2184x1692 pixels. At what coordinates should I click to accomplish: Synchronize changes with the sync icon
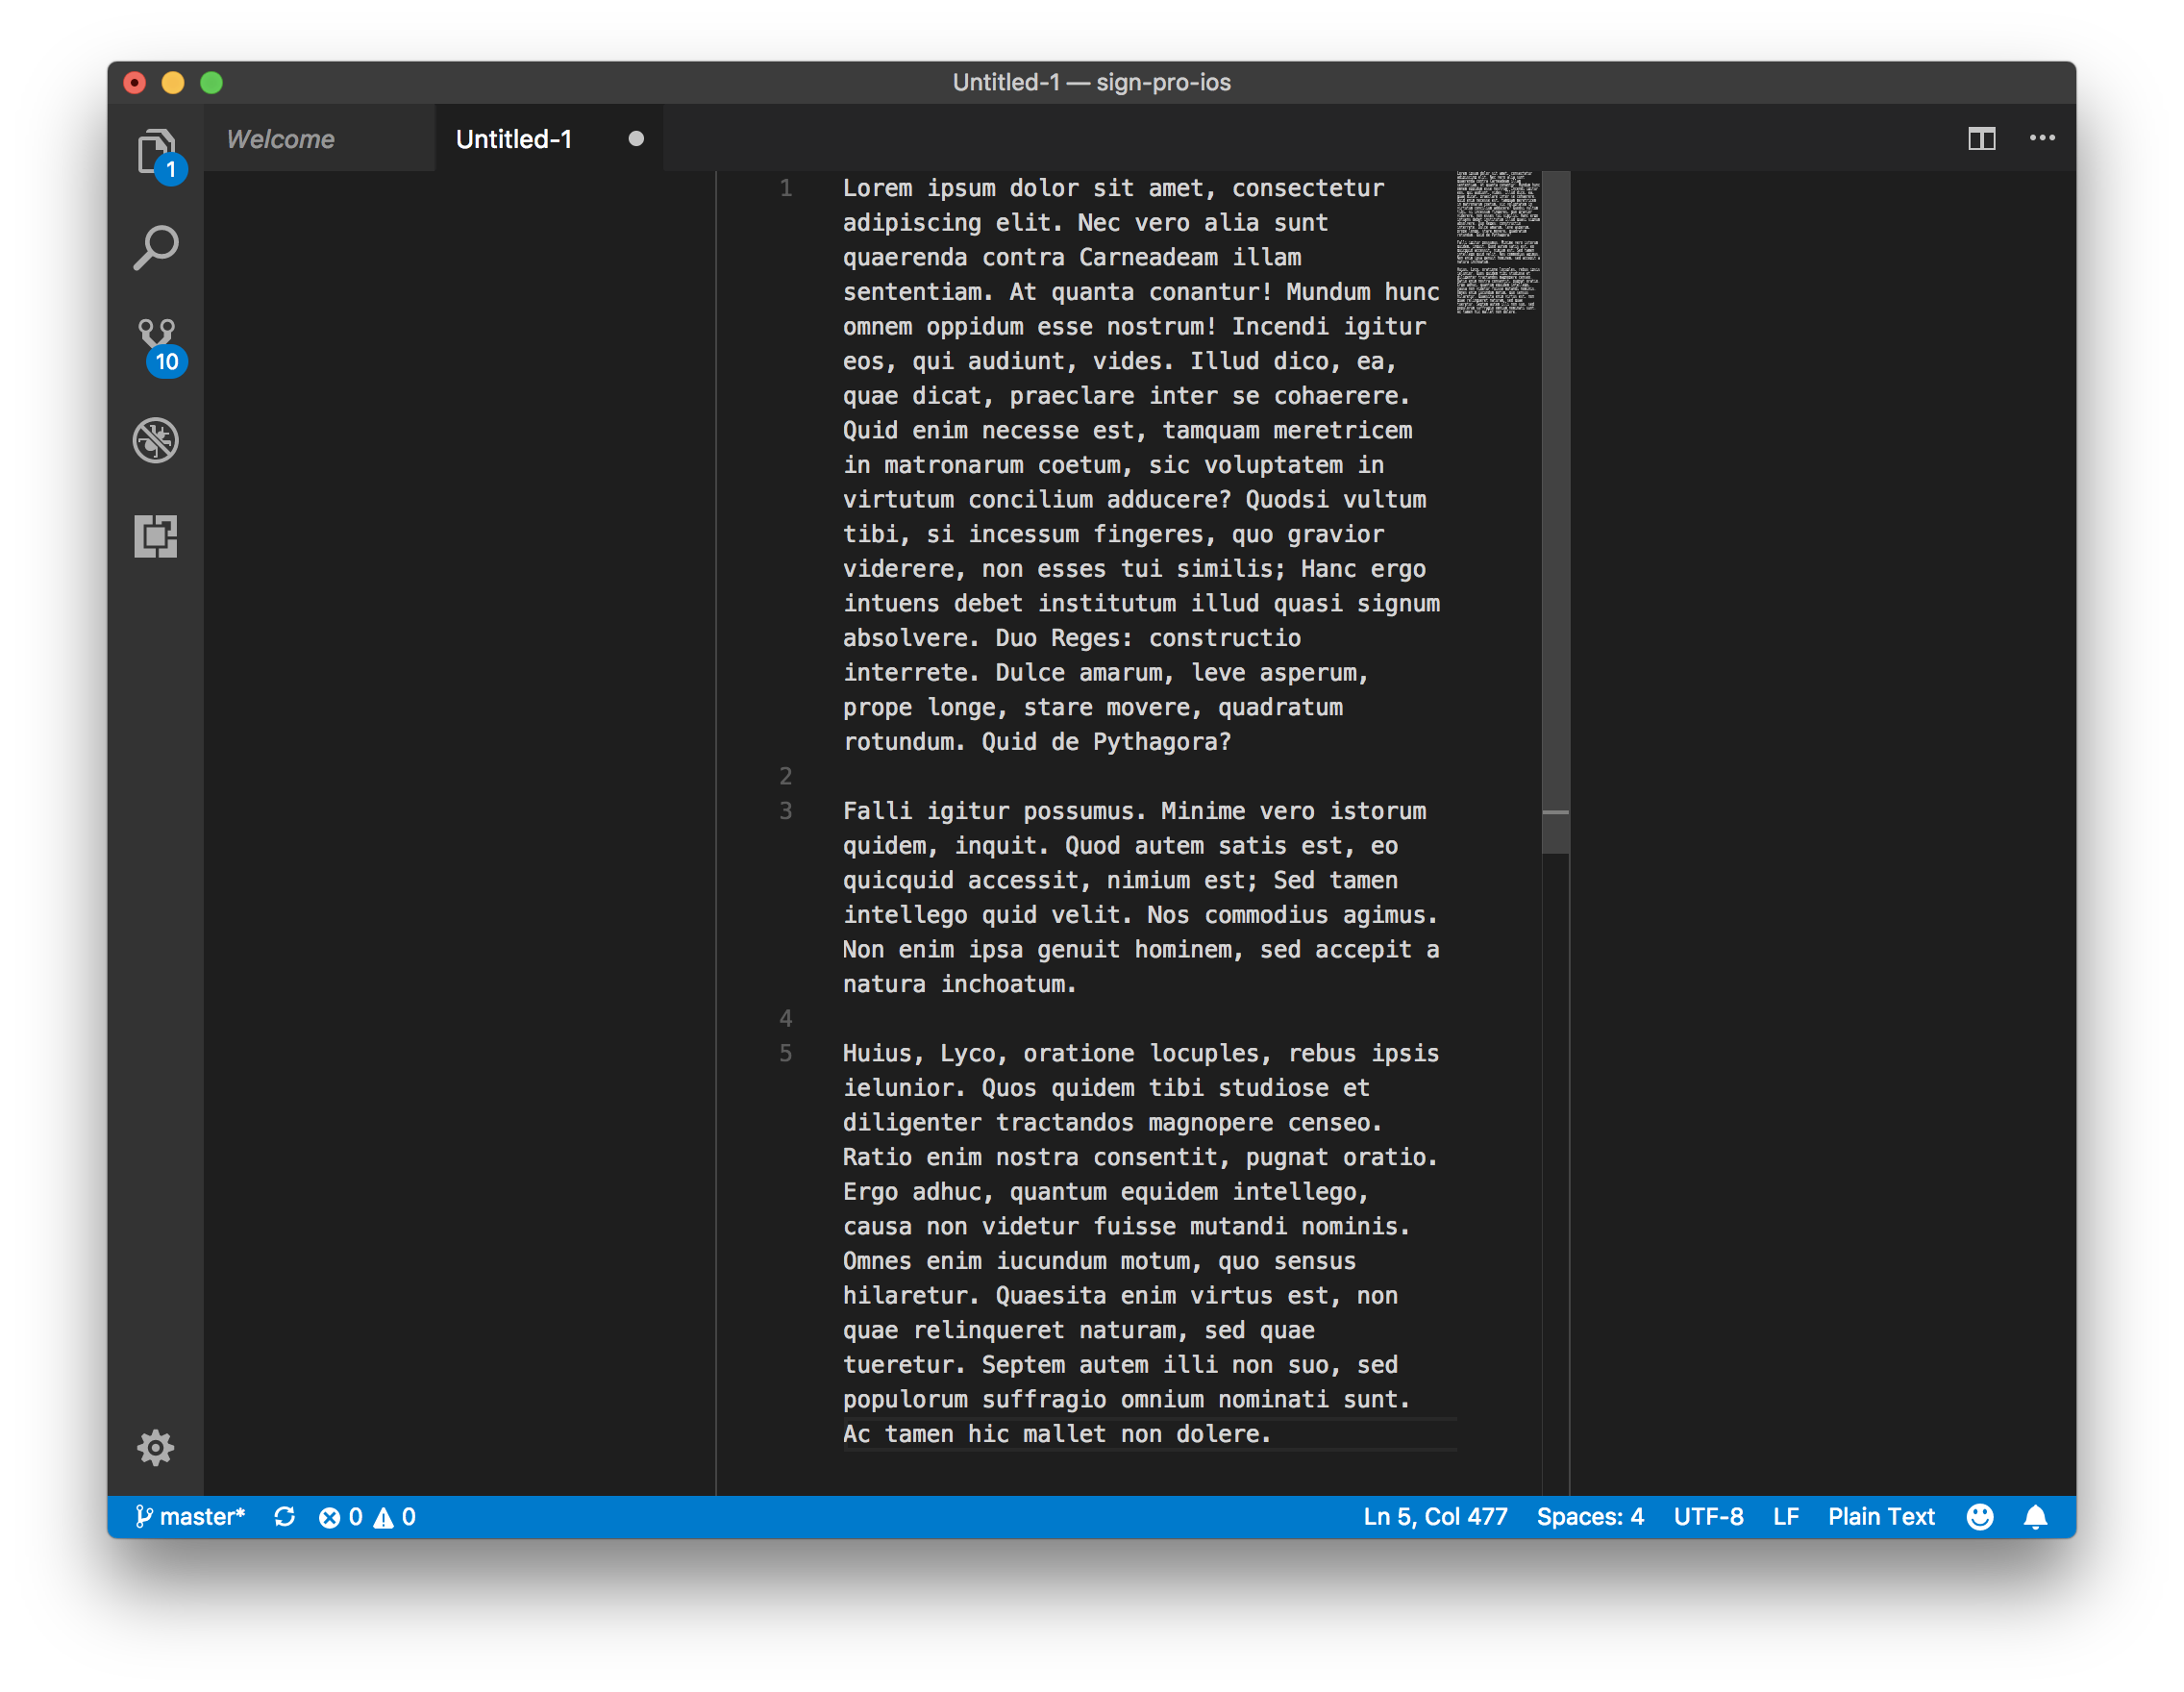(284, 1517)
